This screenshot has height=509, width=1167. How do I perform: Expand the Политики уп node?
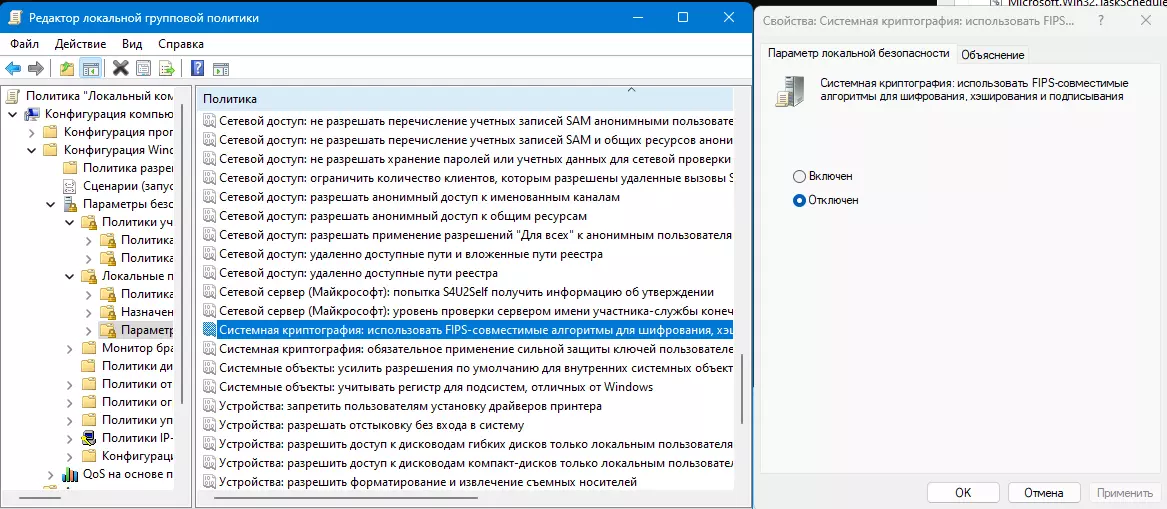69,419
